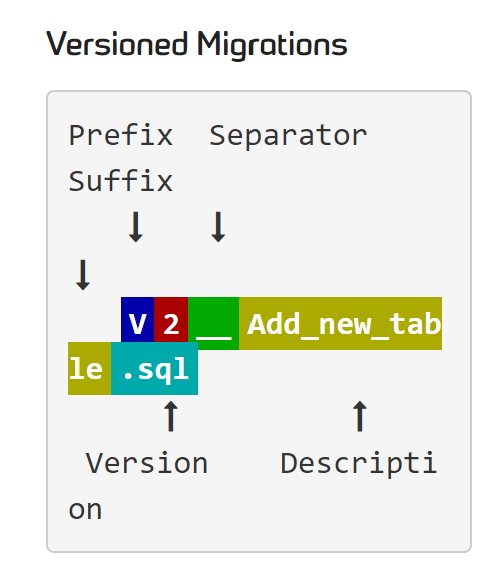Click the wrapped 'on' text at bottom
The height and width of the screenshot is (582, 500).
85,511
